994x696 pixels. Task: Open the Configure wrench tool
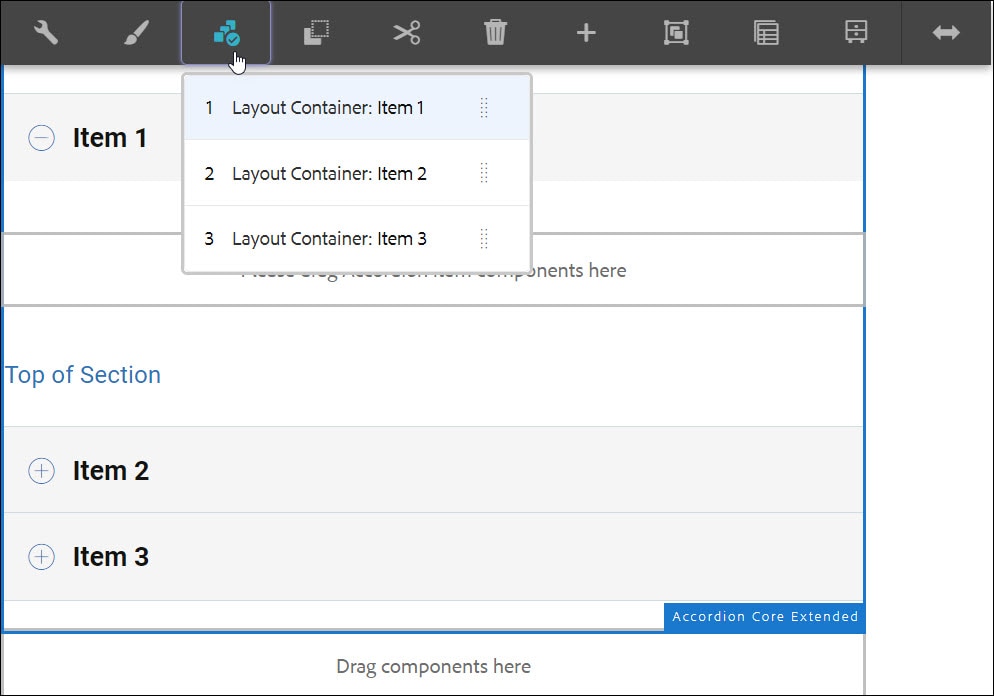pos(46,32)
